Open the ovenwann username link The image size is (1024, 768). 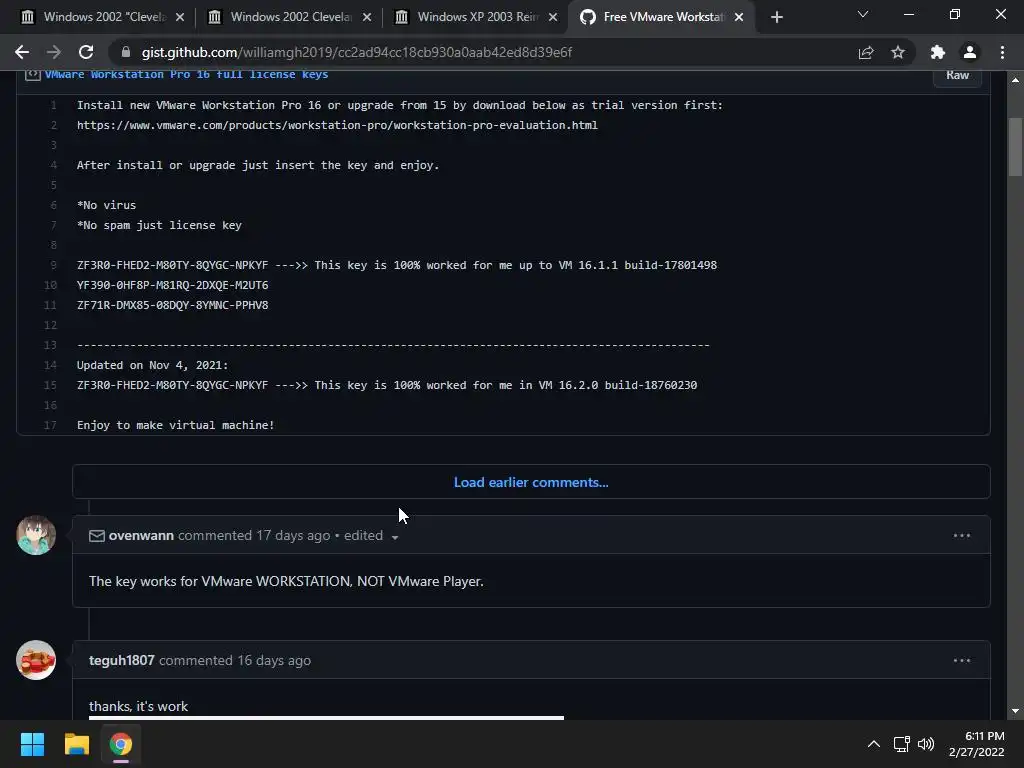141,536
